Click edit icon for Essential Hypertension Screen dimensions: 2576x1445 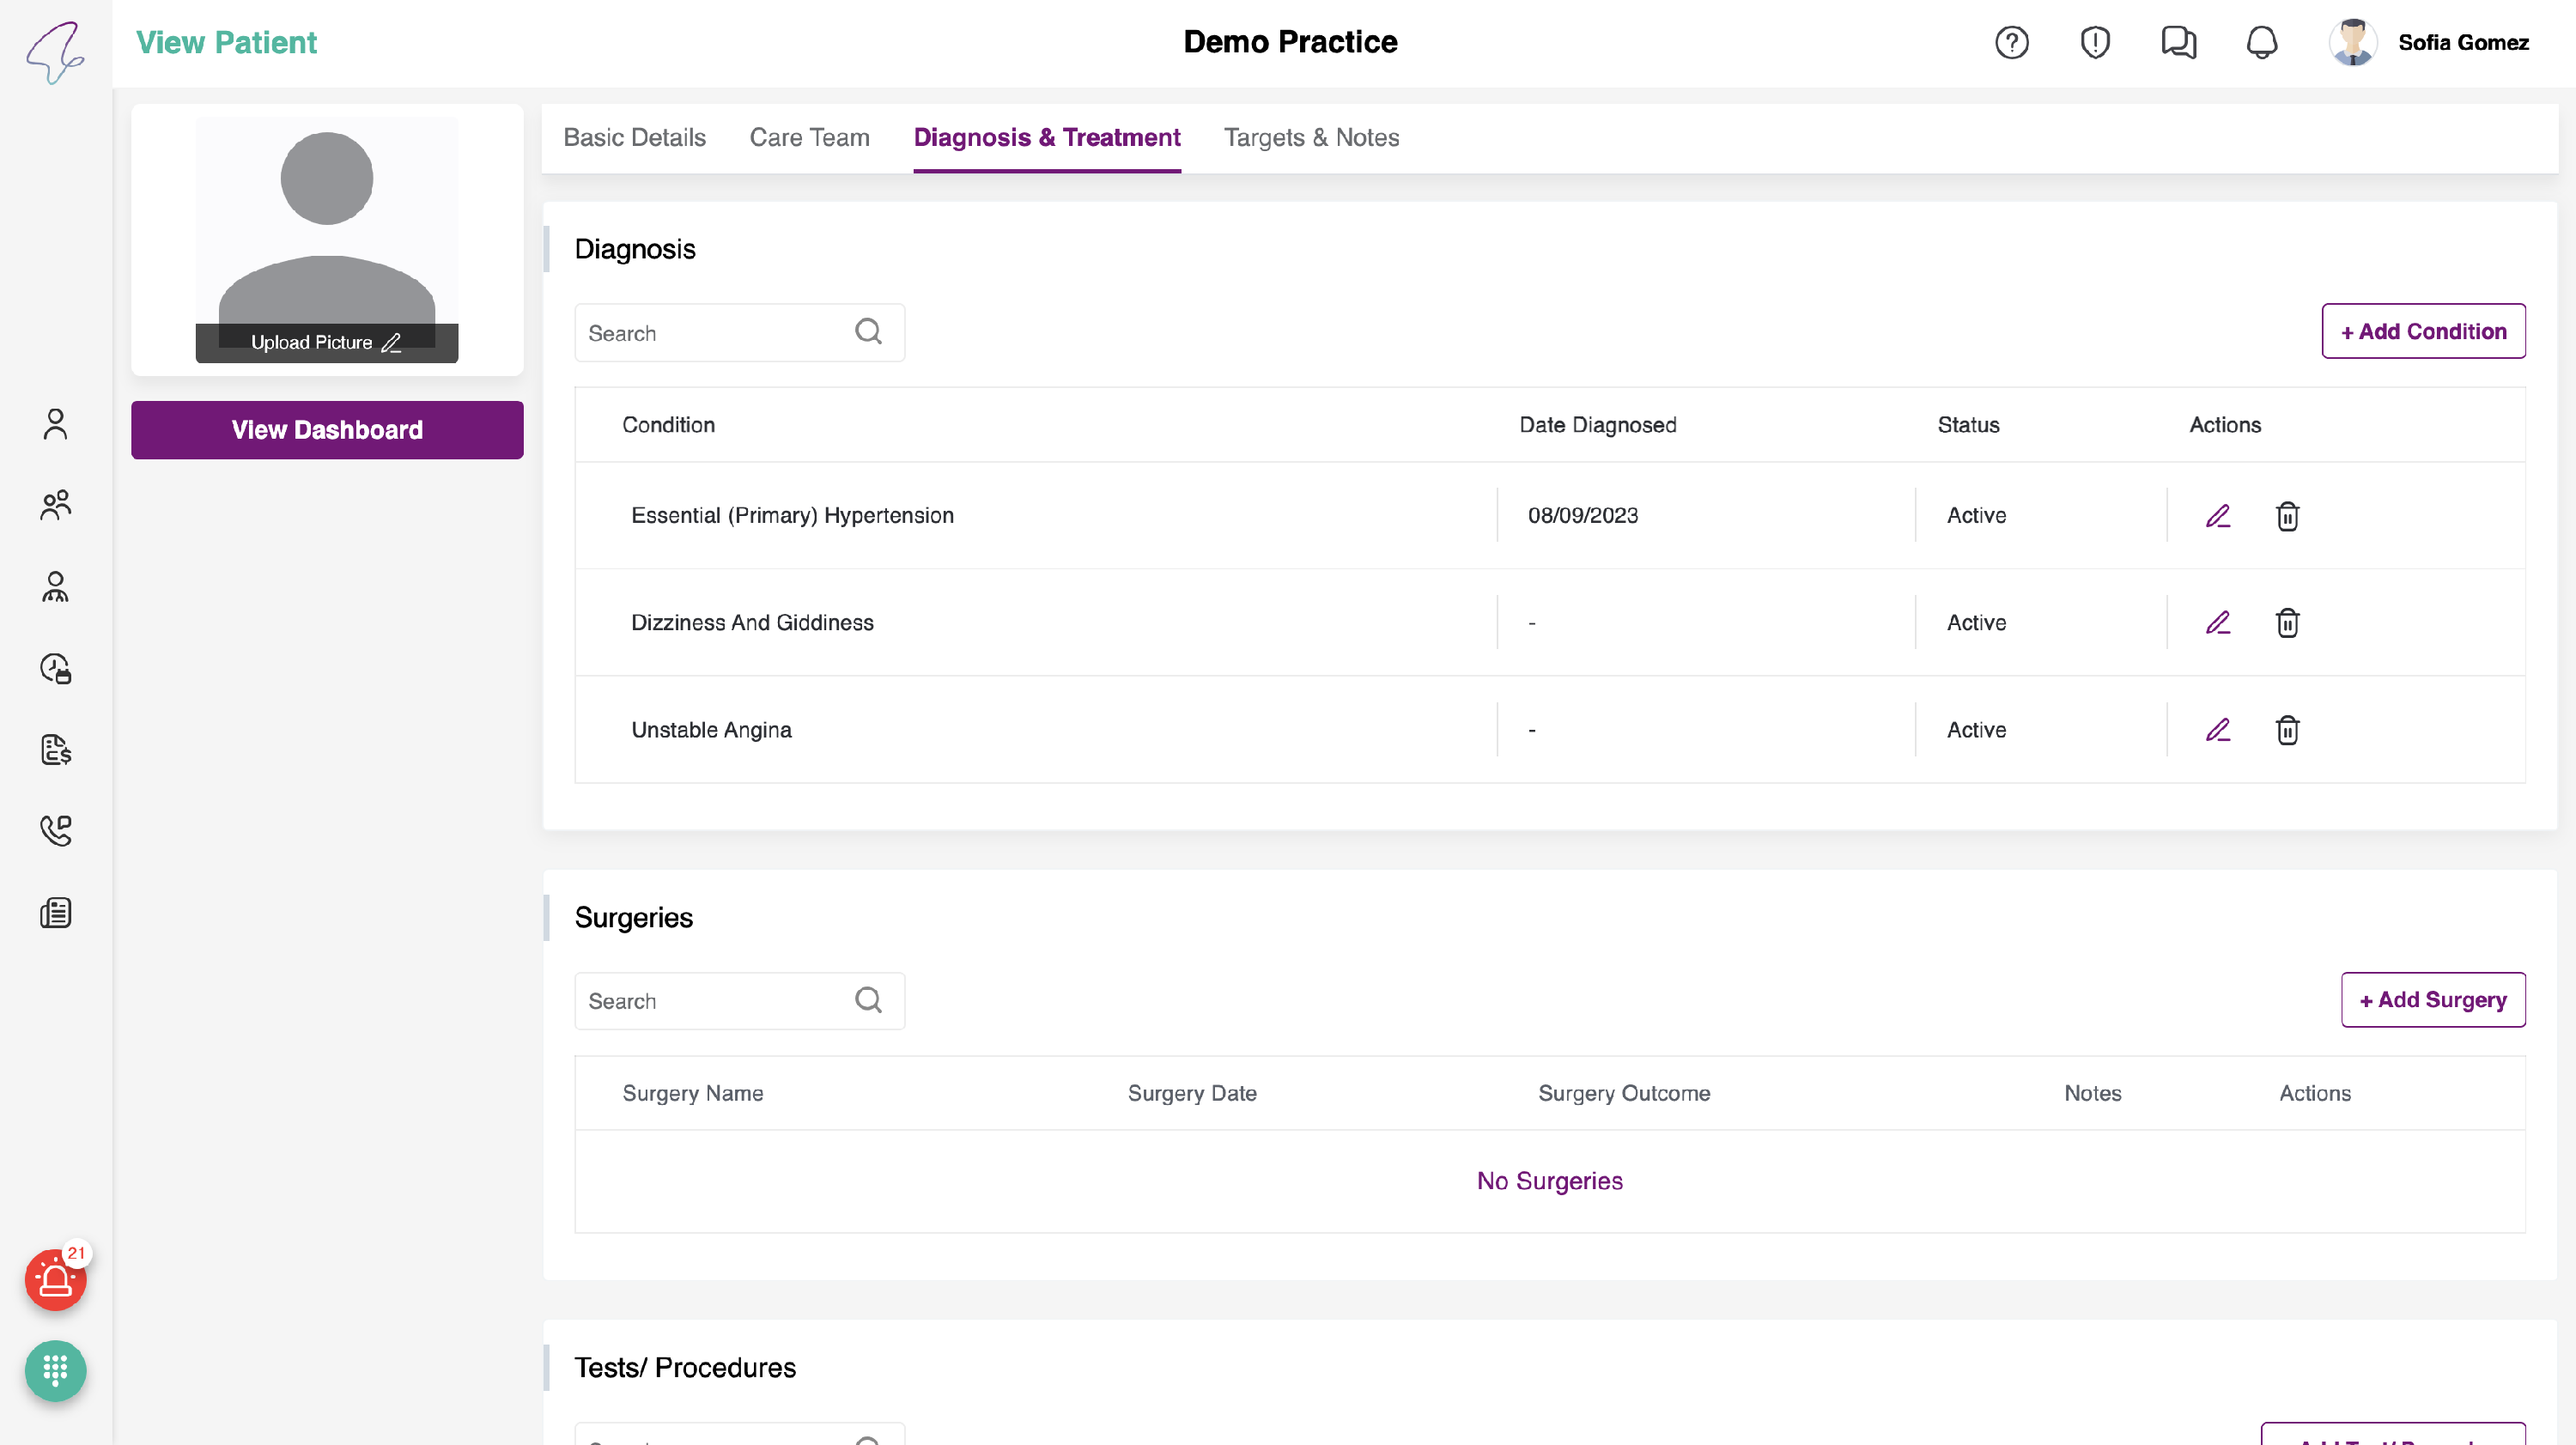coord(2217,516)
